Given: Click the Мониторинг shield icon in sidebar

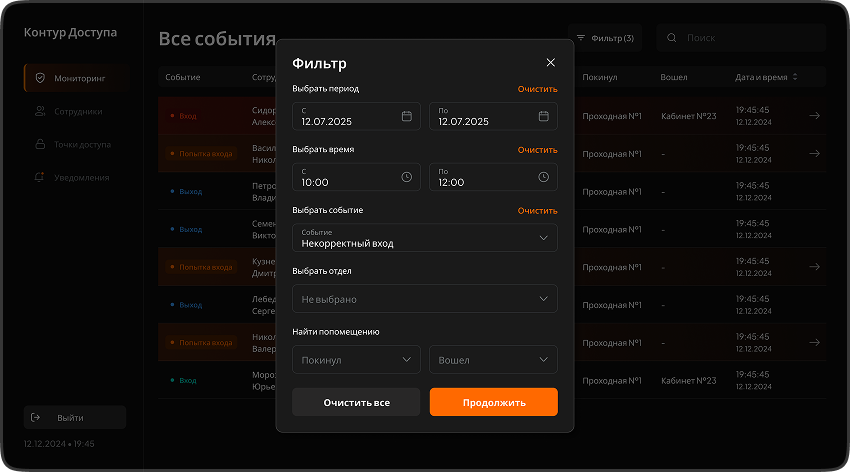Looking at the screenshot, I should coord(40,78).
